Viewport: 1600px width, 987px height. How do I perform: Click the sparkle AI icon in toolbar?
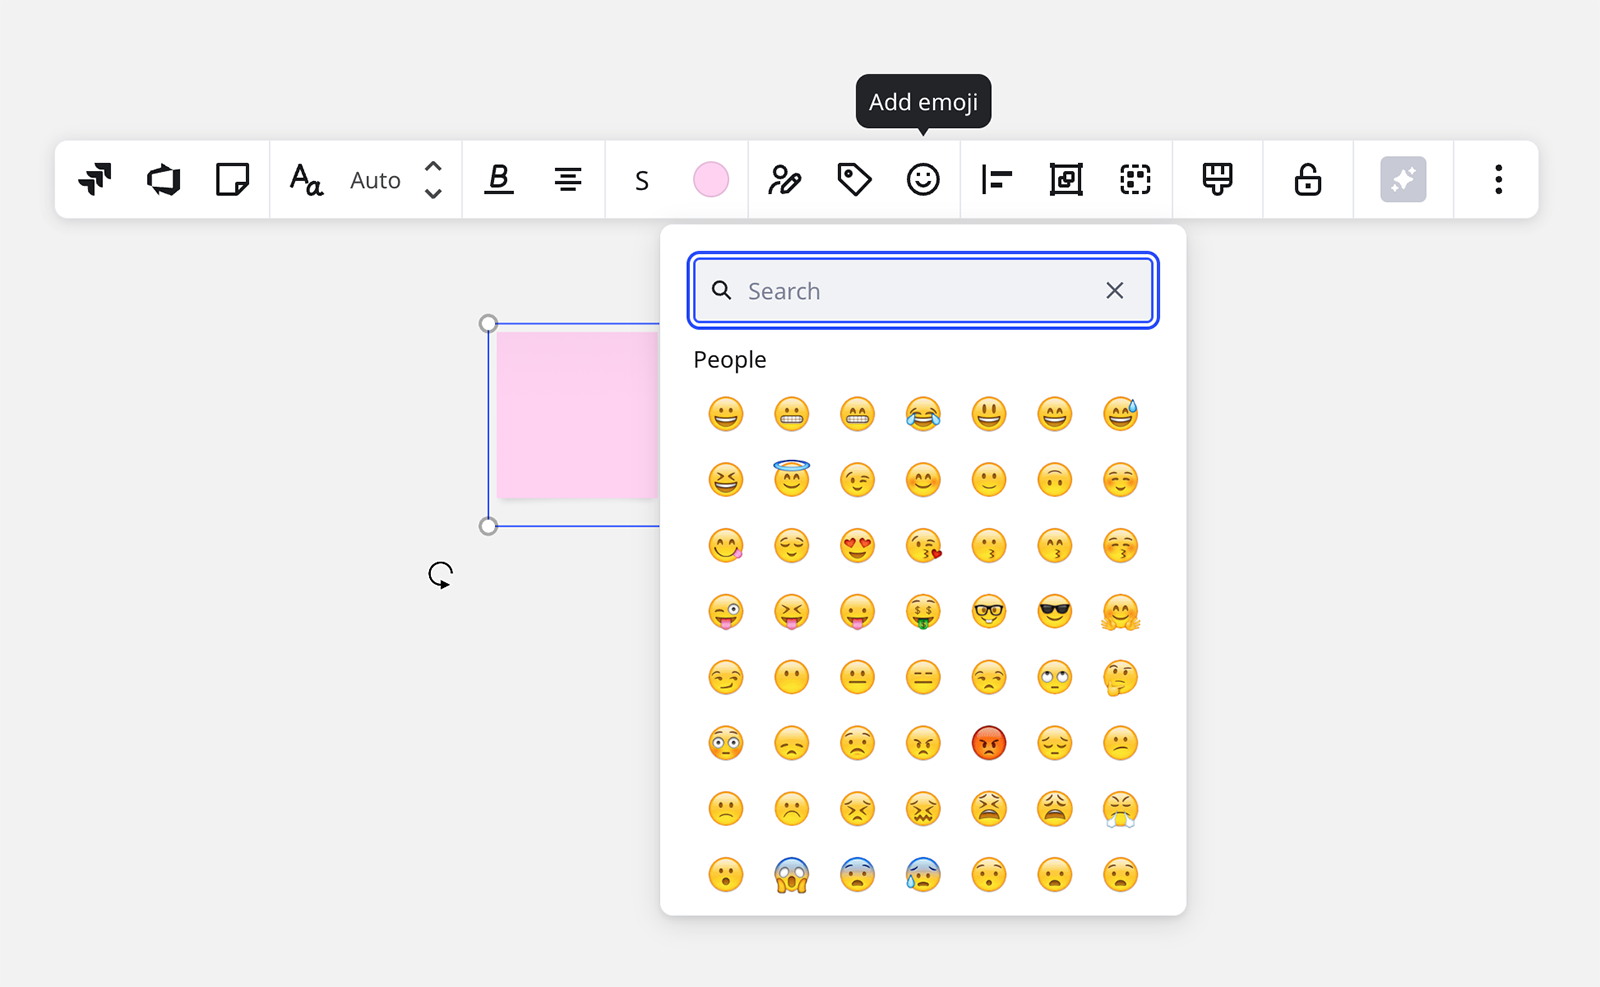click(x=1402, y=180)
